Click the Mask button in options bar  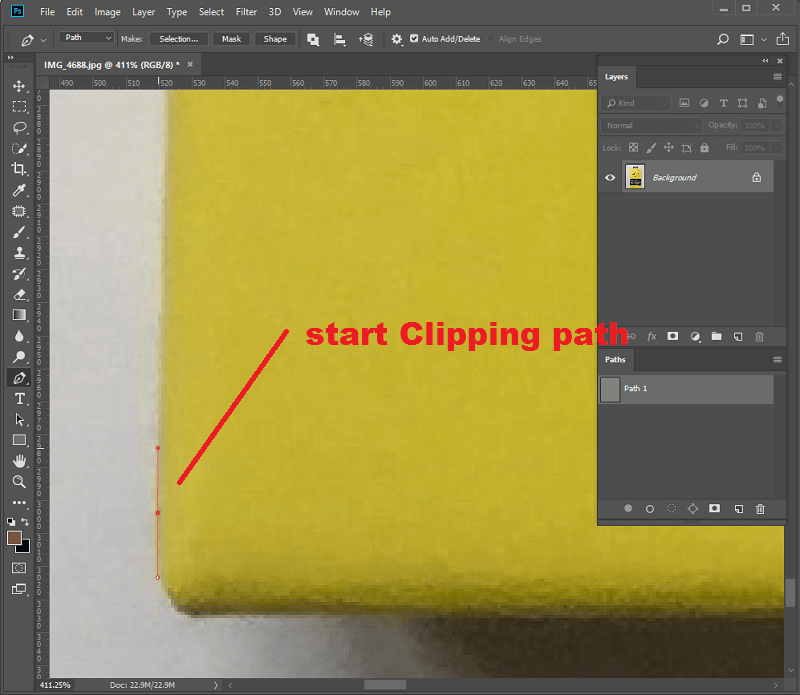click(231, 39)
